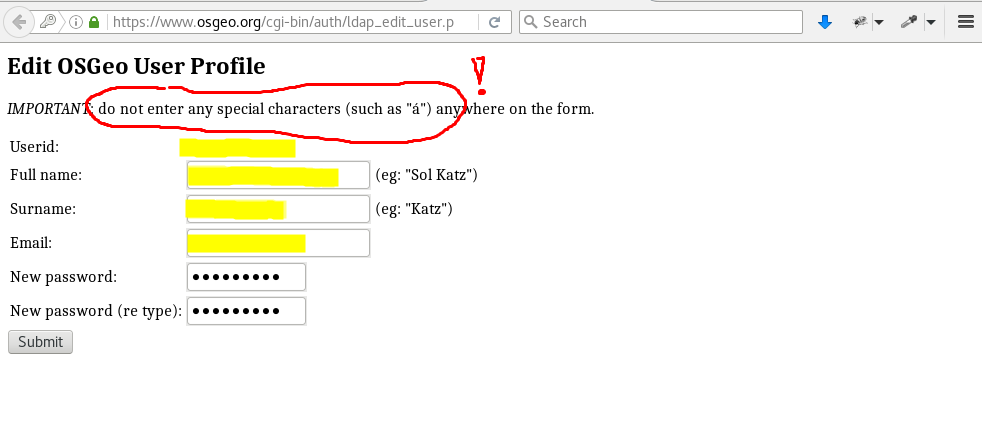Click the New password field
Image resolution: width=982 pixels, height=423 pixels.
246,277
